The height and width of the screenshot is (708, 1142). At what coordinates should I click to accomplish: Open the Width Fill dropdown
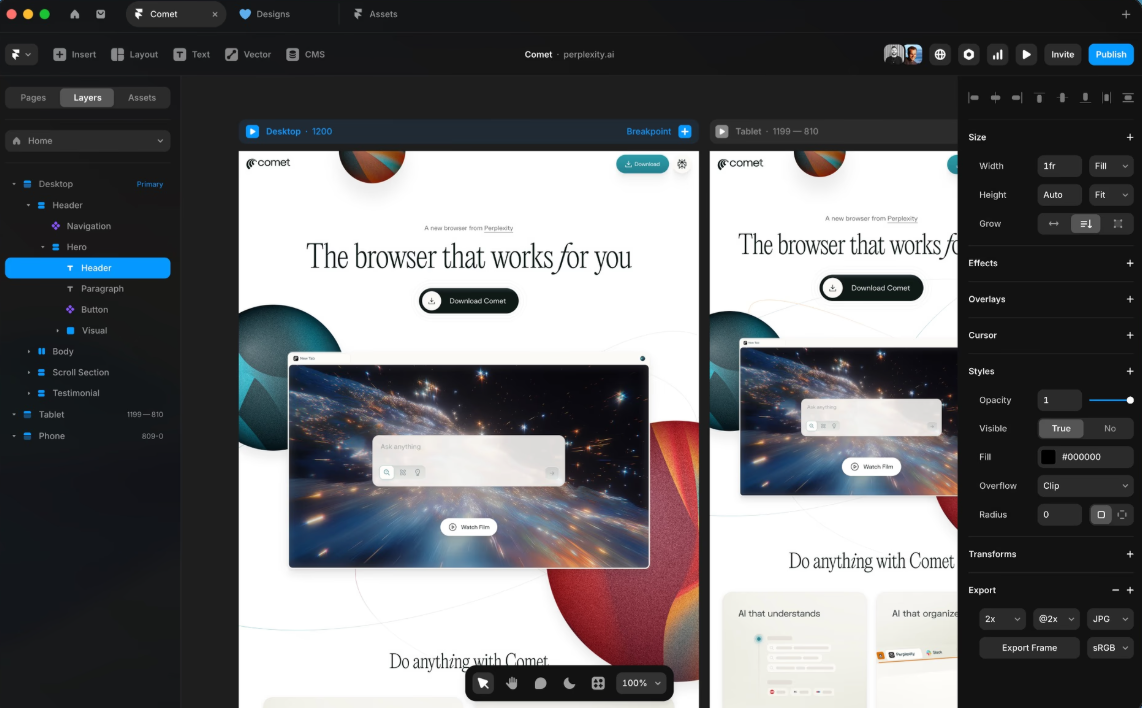[x=1110, y=166]
